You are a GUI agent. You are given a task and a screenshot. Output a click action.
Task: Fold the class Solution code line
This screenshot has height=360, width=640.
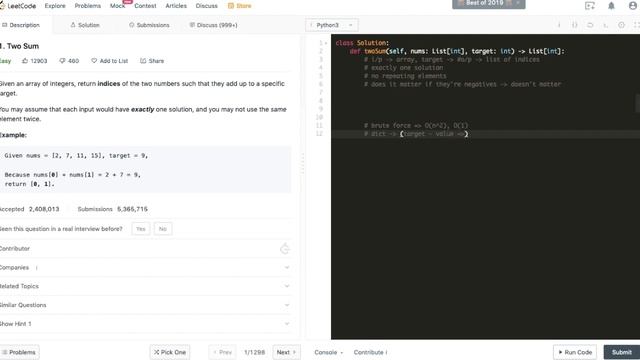326,43
